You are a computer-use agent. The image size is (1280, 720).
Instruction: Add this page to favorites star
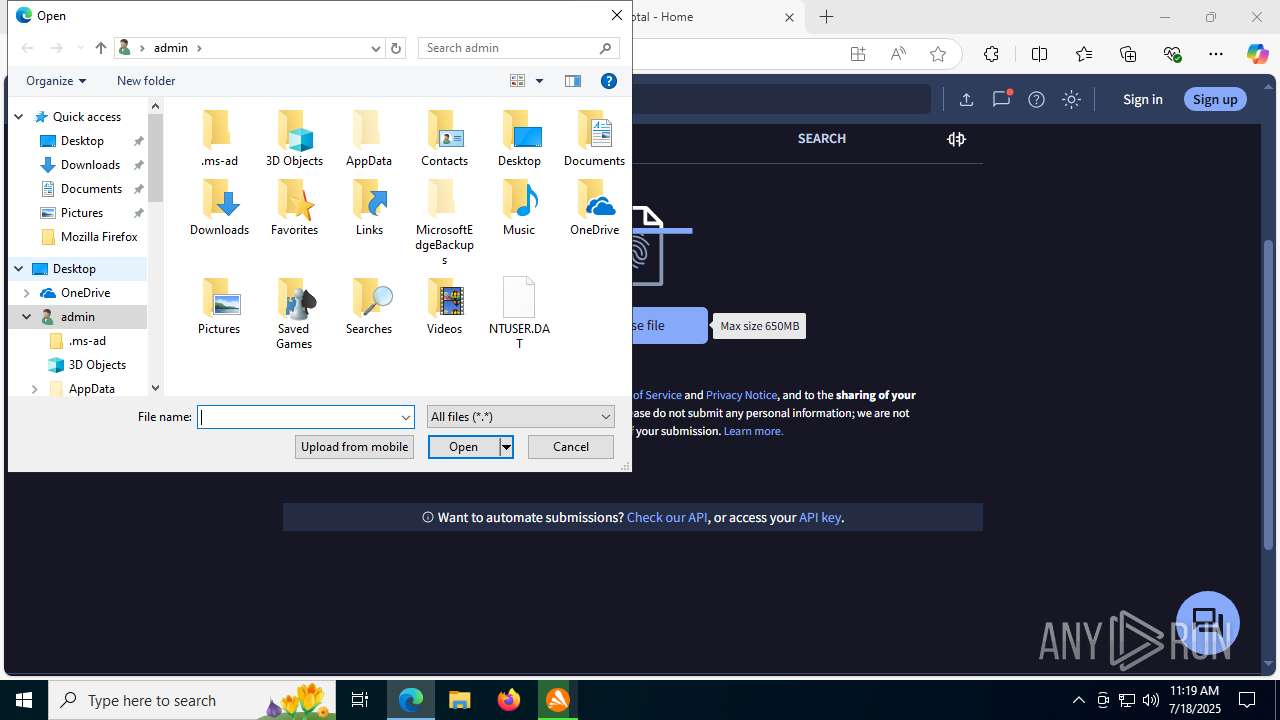pyautogui.click(x=938, y=54)
